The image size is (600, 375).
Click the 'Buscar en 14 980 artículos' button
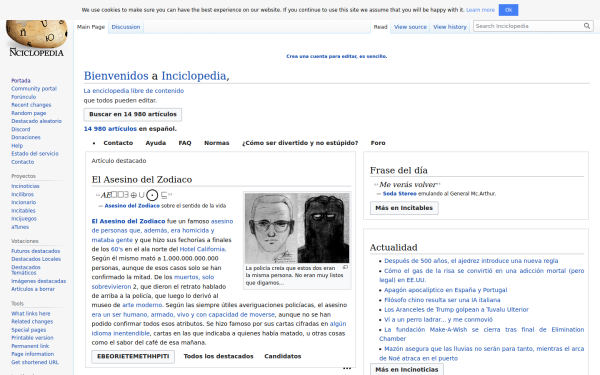click(x=133, y=114)
